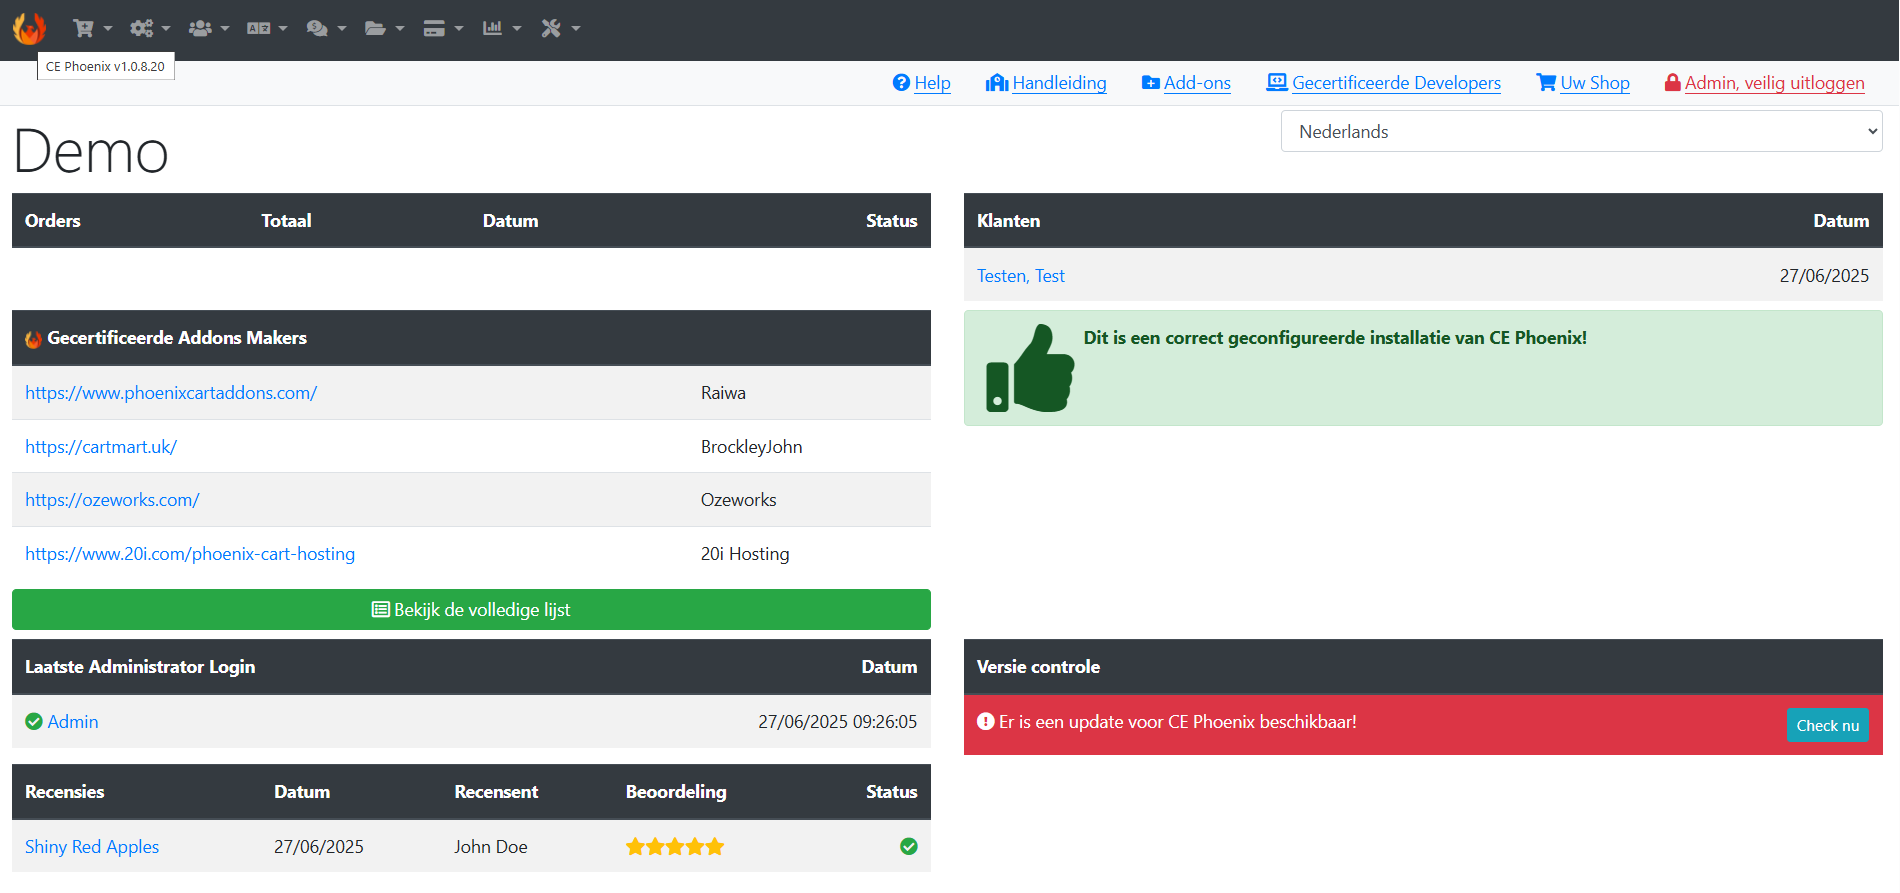Click the Orders column header

(x=53, y=221)
